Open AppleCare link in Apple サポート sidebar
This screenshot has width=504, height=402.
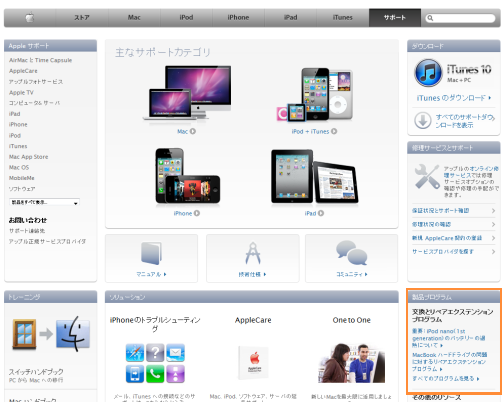pos(23,71)
